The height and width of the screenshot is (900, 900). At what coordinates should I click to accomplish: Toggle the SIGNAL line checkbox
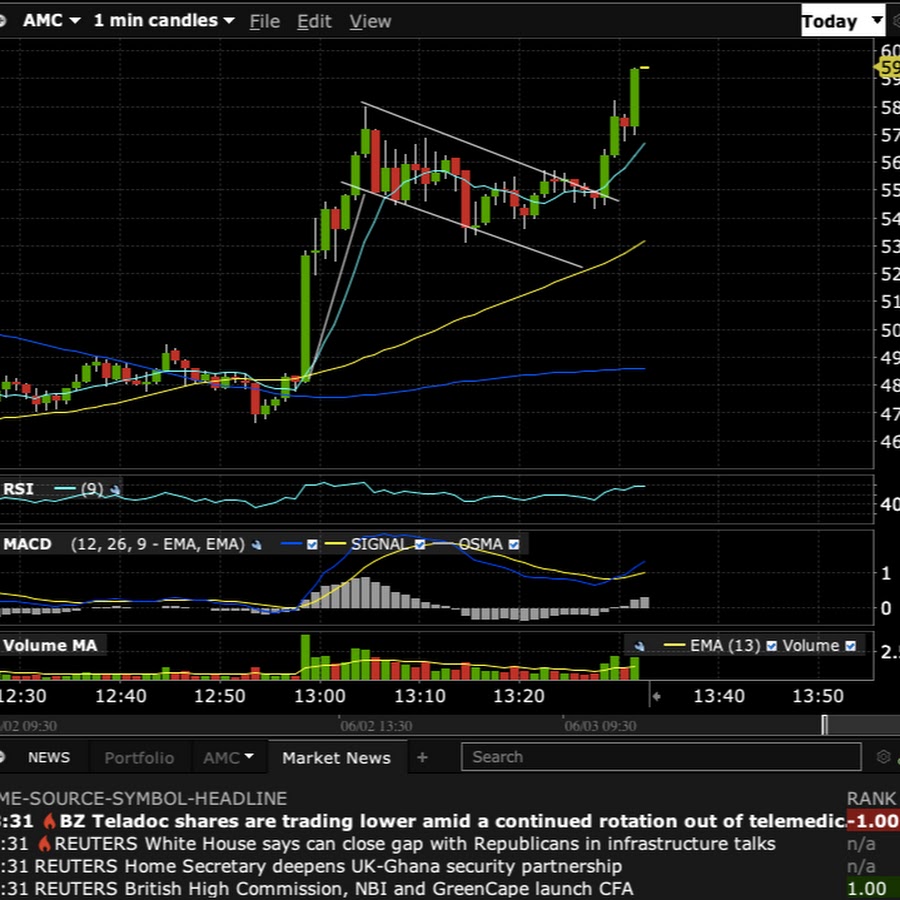(420, 545)
